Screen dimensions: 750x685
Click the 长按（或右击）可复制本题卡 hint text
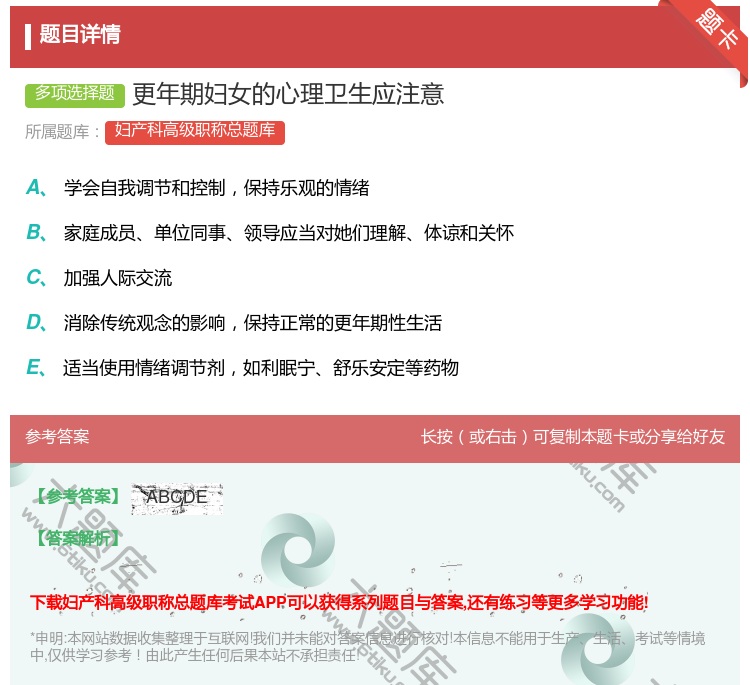click(x=573, y=437)
